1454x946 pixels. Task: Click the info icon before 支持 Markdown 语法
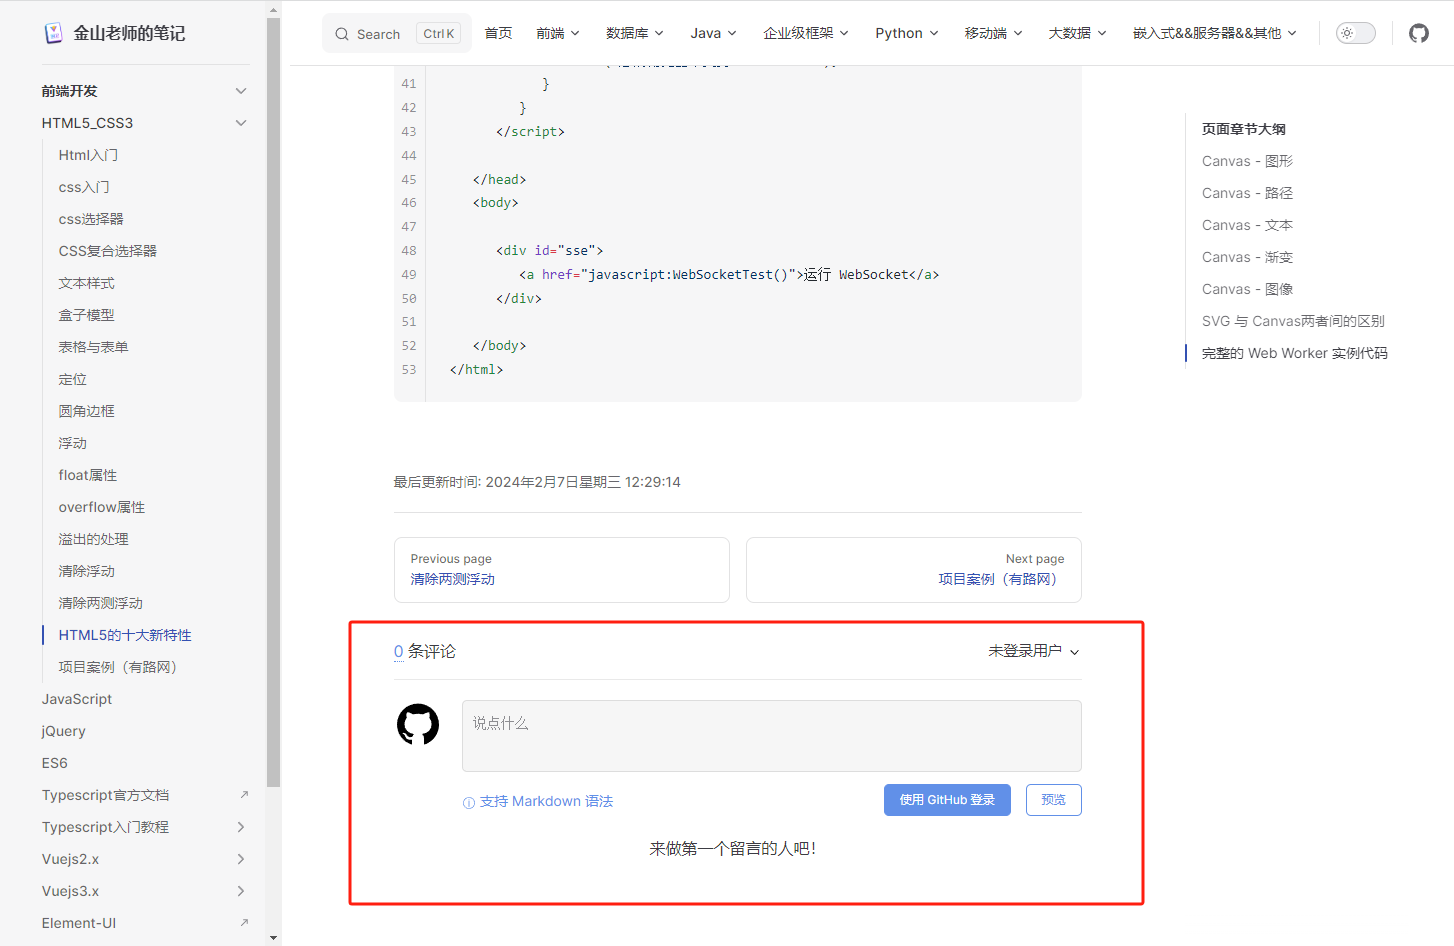point(469,802)
